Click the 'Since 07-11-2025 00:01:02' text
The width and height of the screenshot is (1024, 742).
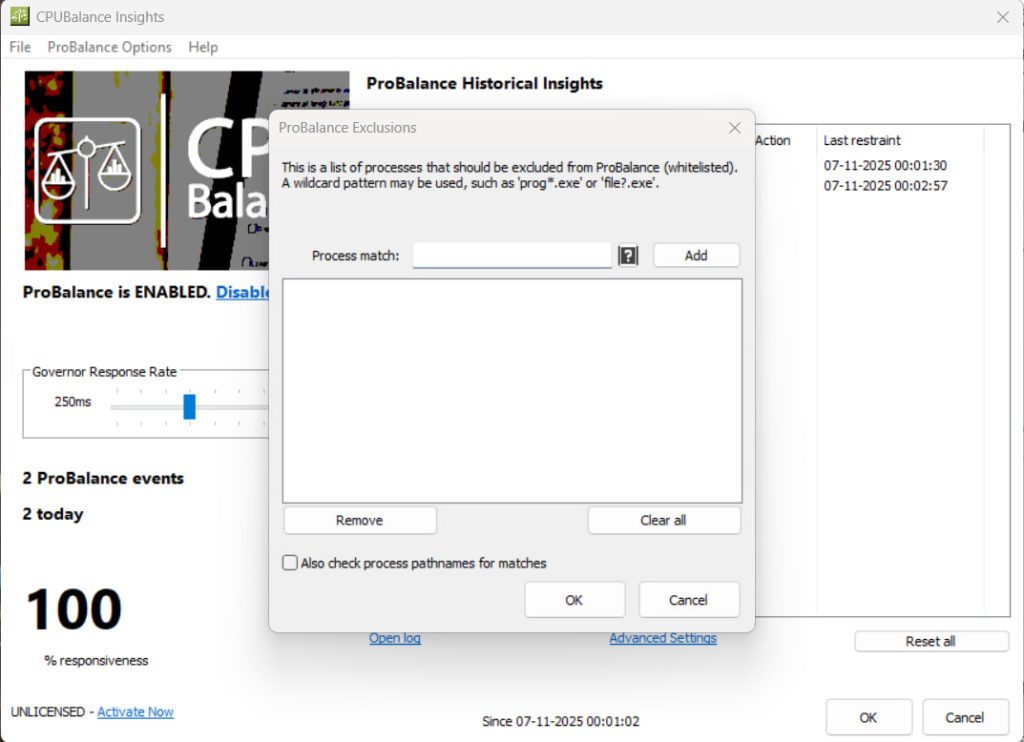[561, 721]
